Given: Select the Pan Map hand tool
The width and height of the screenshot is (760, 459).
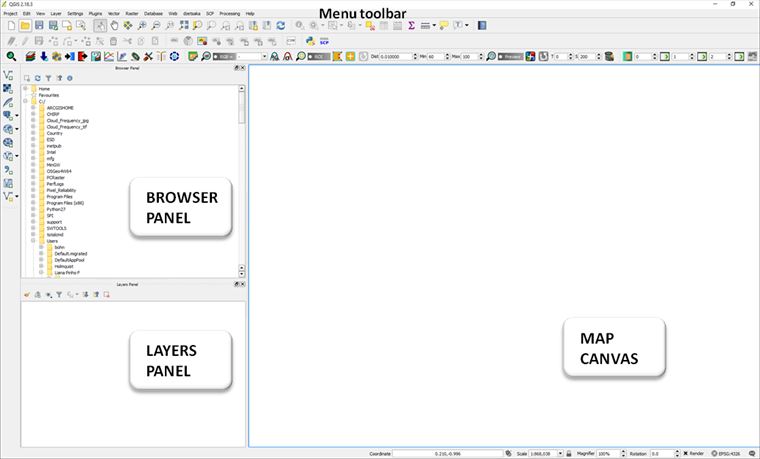Looking at the screenshot, I should click(115, 25).
